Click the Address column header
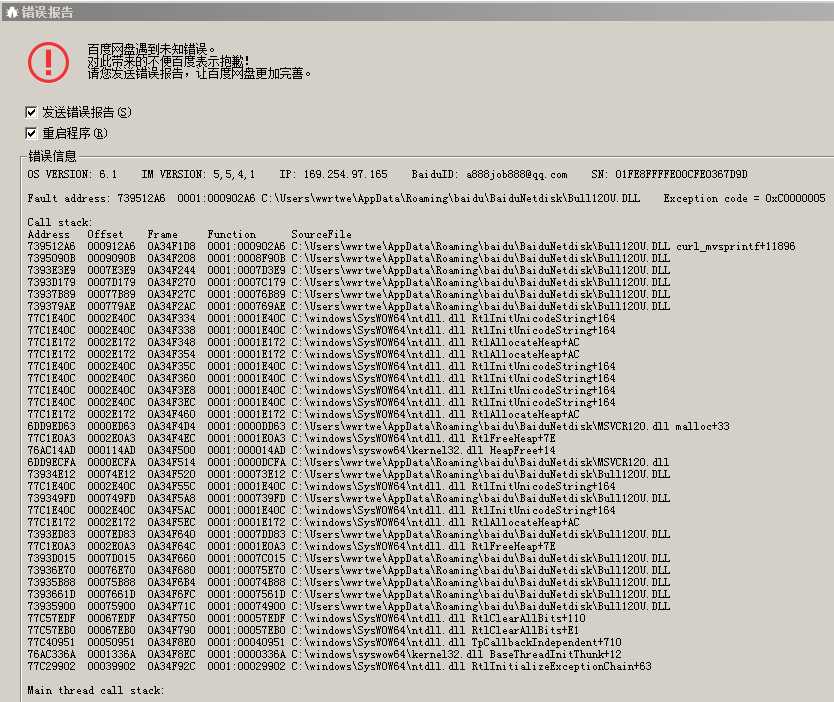 click(x=48, y=235)
